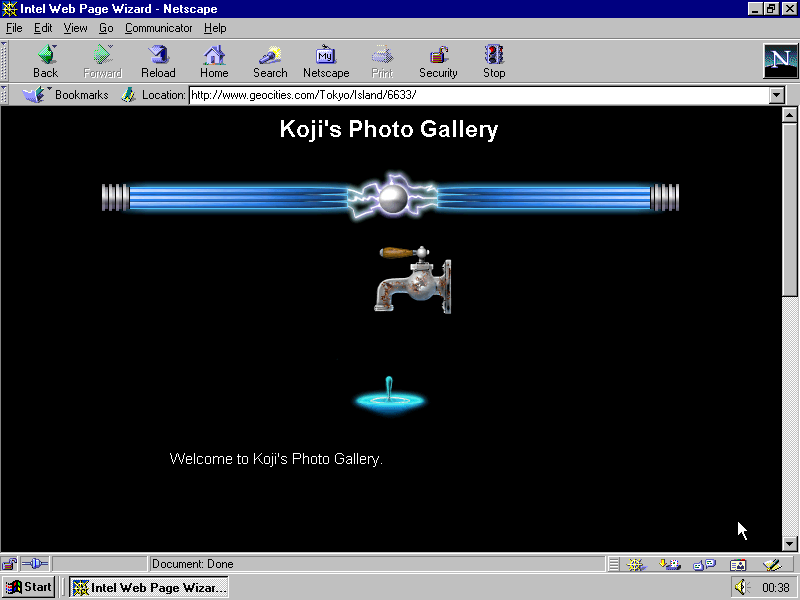The height and width of the screenshot is (600, 800).
Task: Open the Search toolbar button
Action: click(x=270, y=61)
